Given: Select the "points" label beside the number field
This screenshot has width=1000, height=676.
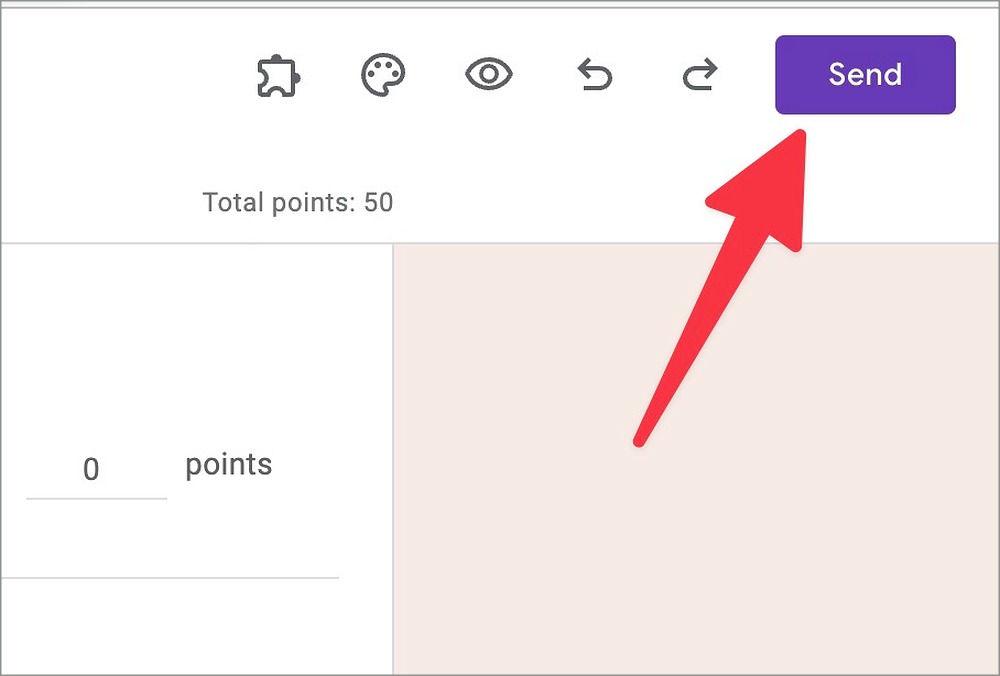Looking at the screenshot, I should (x=229, y=465).
